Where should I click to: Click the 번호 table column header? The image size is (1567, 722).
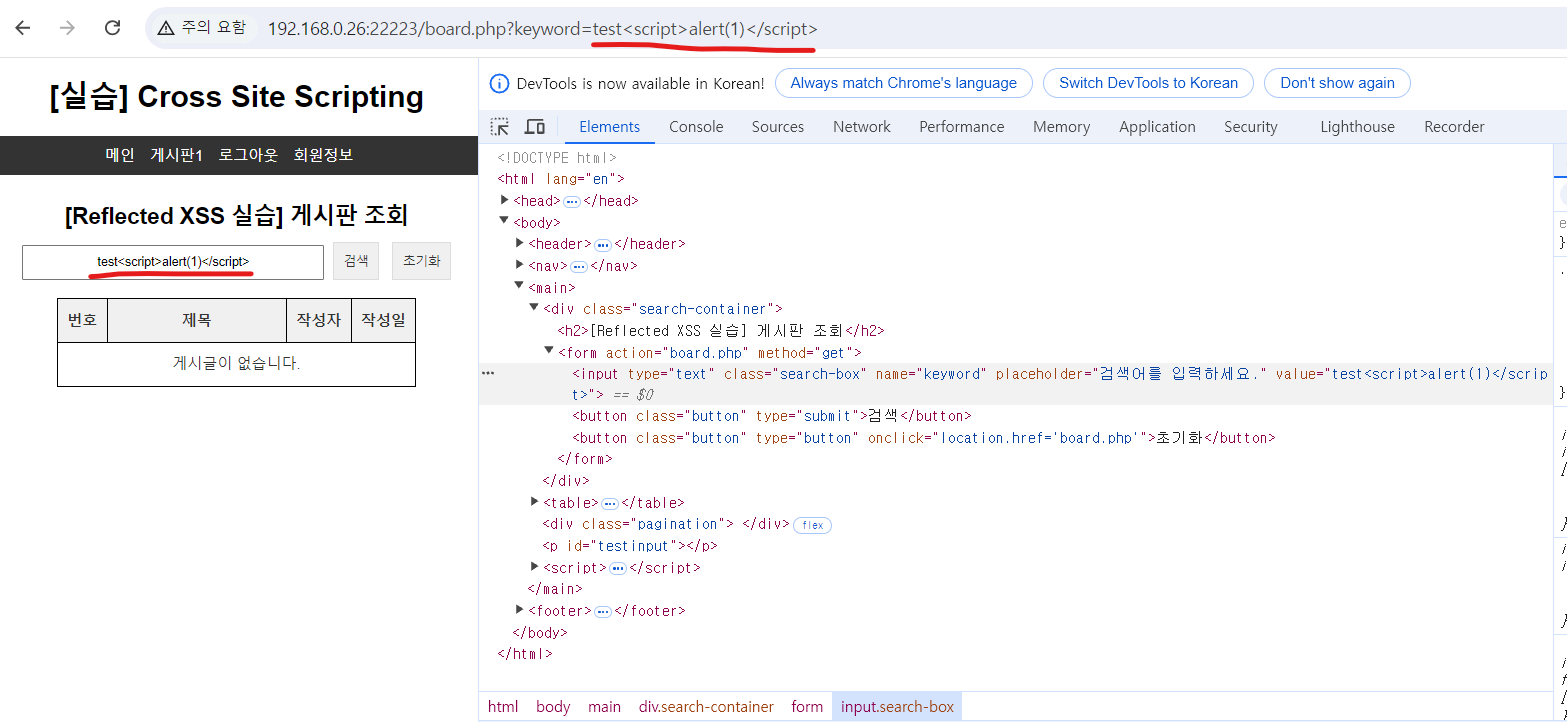82,320
